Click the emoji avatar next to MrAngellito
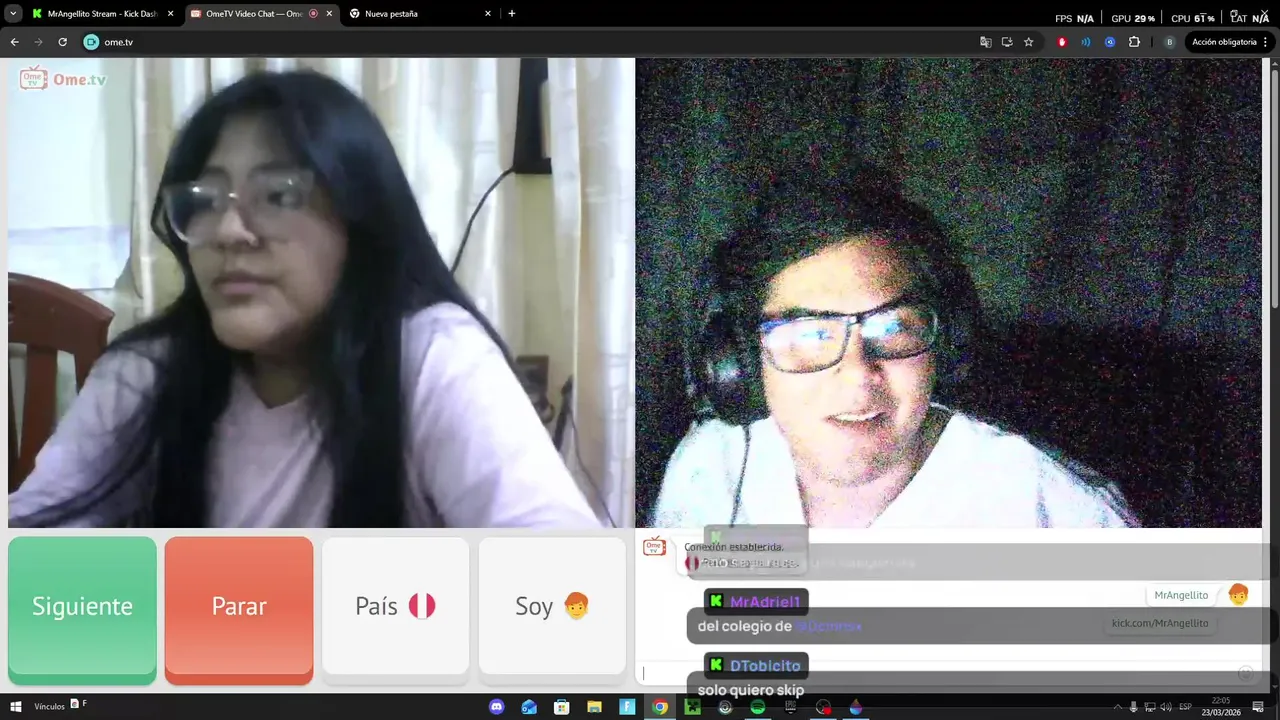 coord(1238,594)
